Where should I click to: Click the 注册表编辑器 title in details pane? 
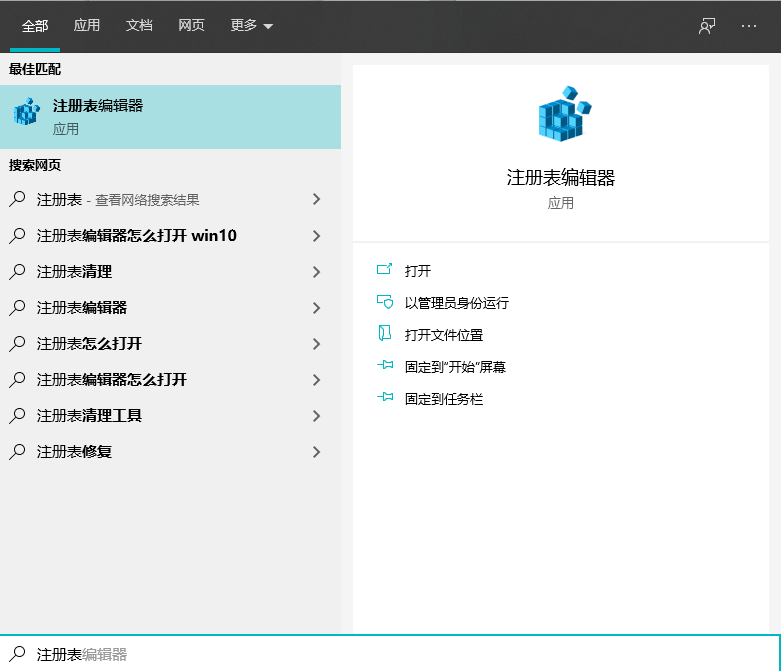561,177
